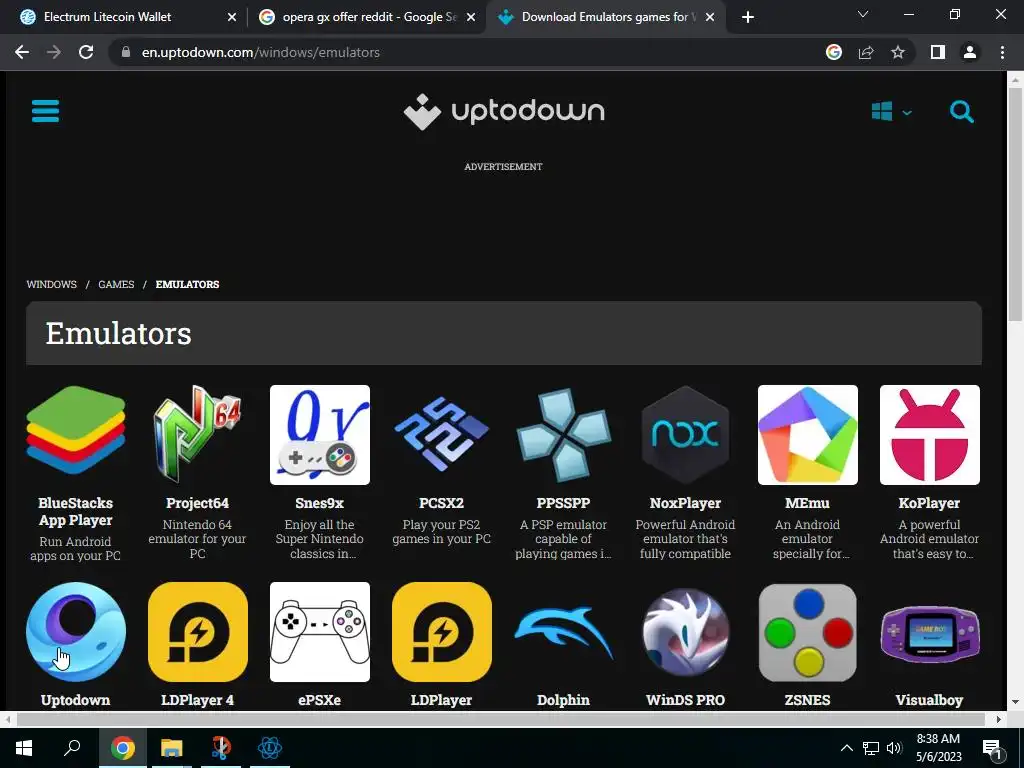Open the Snes9x app icon
The width and height of the screenshot is (1024, 768).
pos(319,435)
